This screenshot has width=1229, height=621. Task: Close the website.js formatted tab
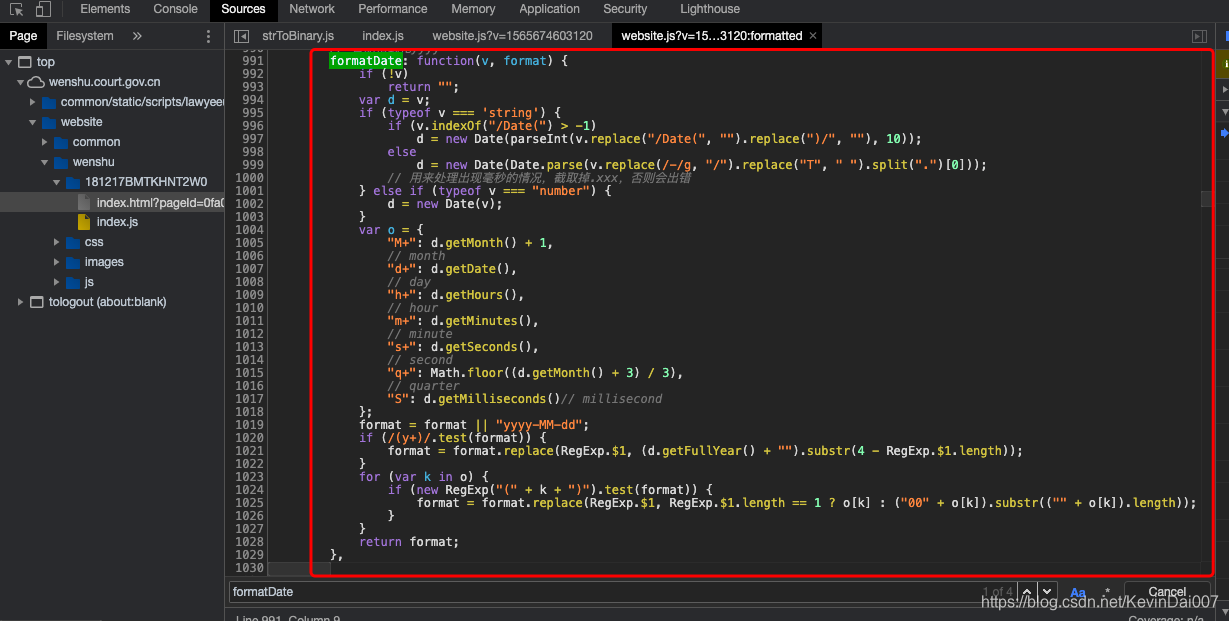pos(813,36)
